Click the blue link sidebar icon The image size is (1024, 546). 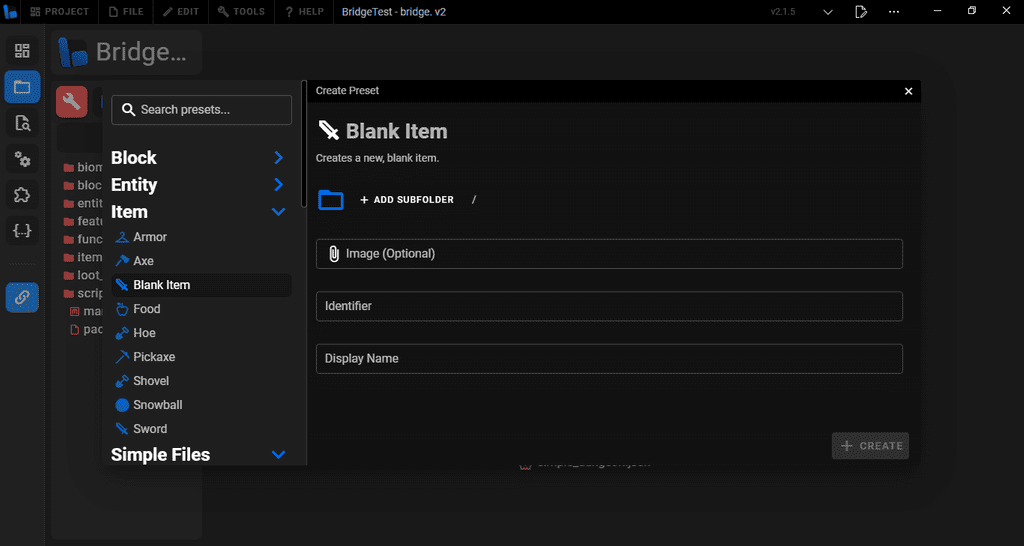(x=22, y=297)
